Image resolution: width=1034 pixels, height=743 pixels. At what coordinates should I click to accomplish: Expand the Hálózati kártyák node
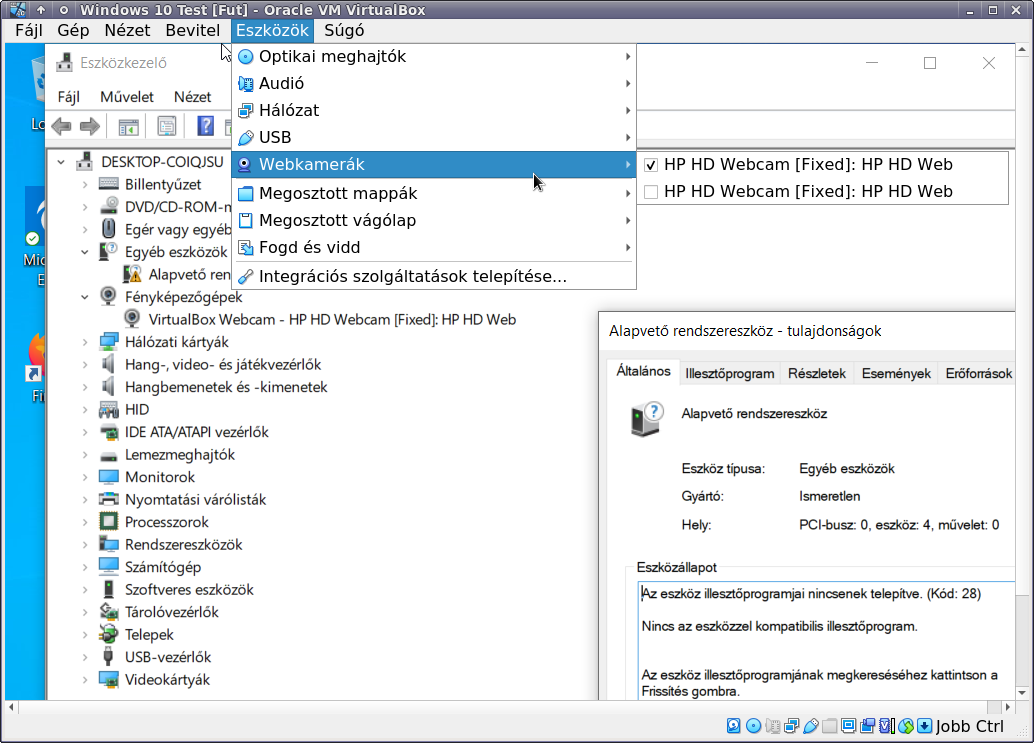(x=85, y=342)
